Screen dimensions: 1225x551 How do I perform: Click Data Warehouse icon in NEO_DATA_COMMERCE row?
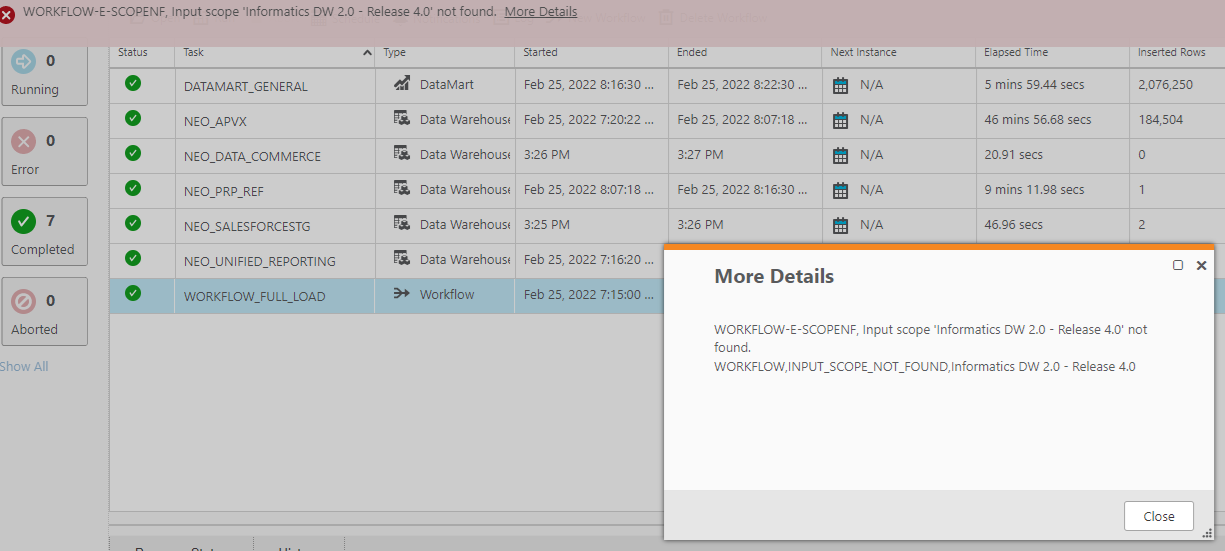click(x=402, y=153)
